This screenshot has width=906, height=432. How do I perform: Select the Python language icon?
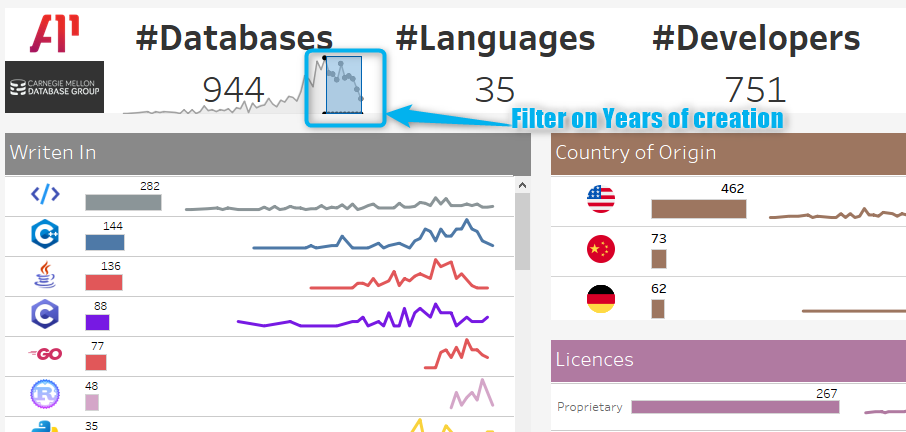point(46,426)
